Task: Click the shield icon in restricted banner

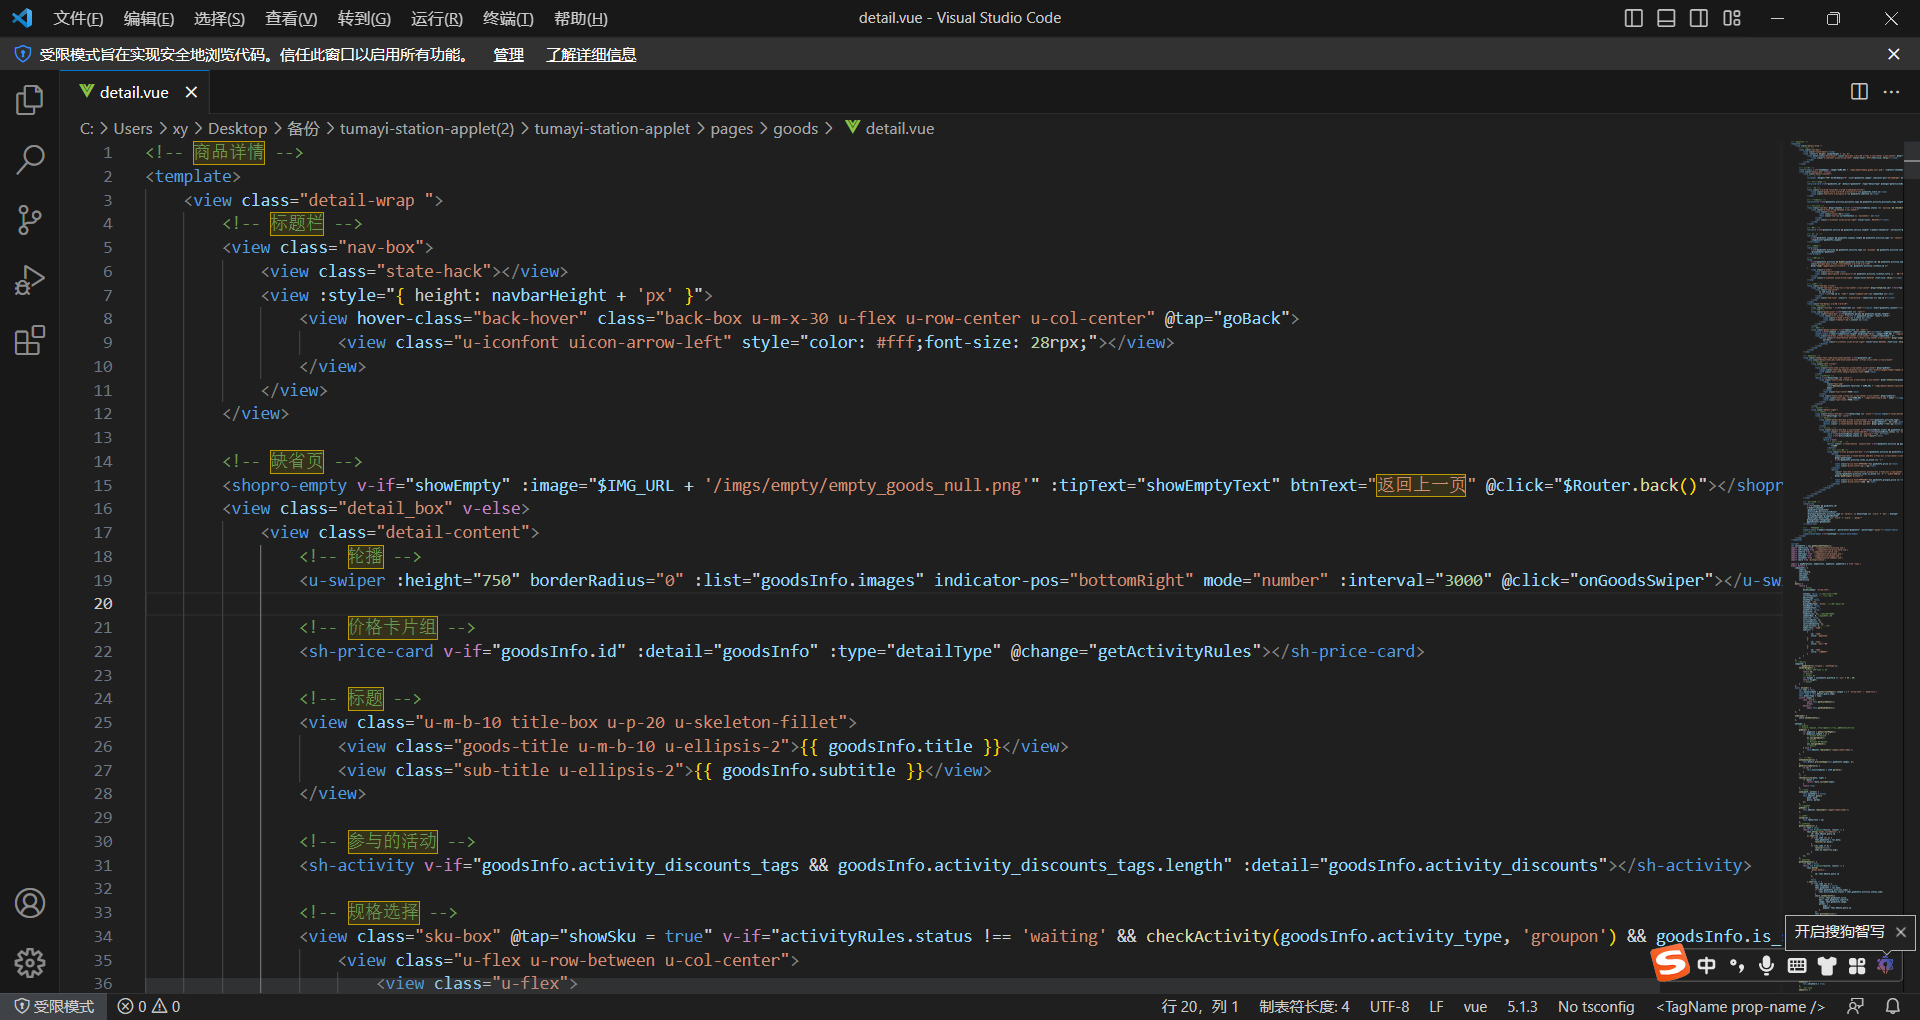Action: (x=22, y=54)
